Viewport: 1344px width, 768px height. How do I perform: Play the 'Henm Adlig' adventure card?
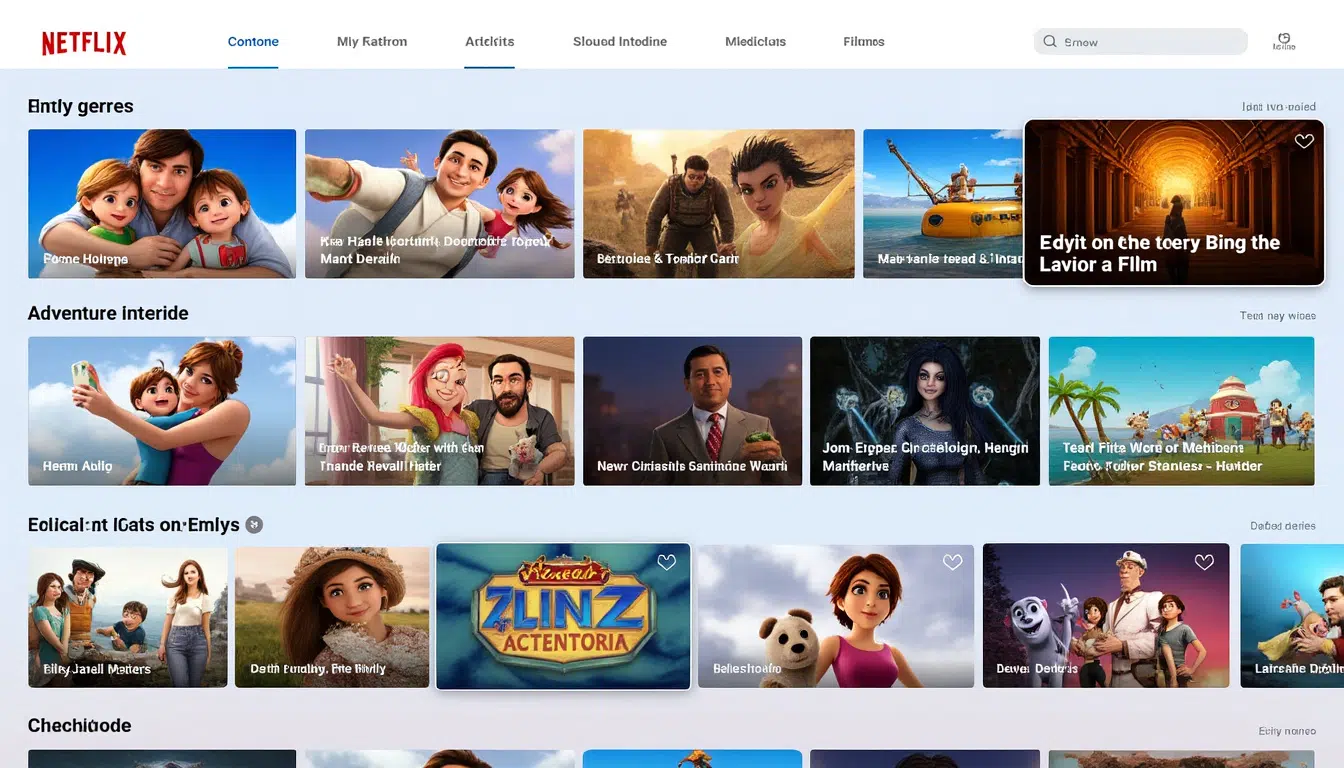coord(161,410)
